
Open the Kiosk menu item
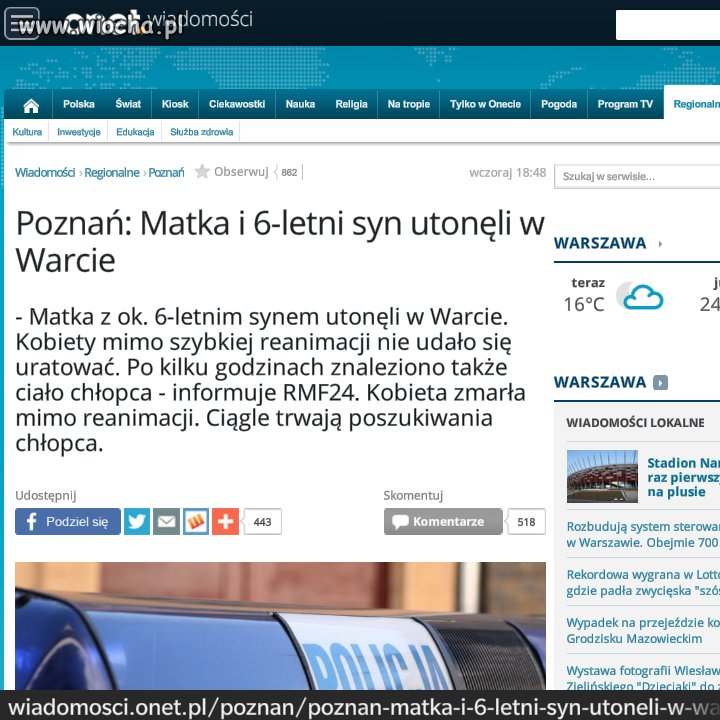click(x=175, y=104)
